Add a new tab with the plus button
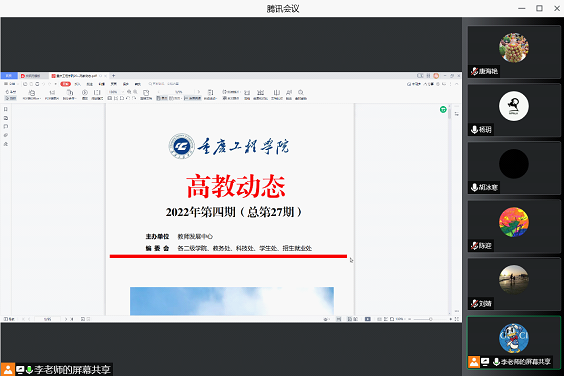 click(113, 76)
